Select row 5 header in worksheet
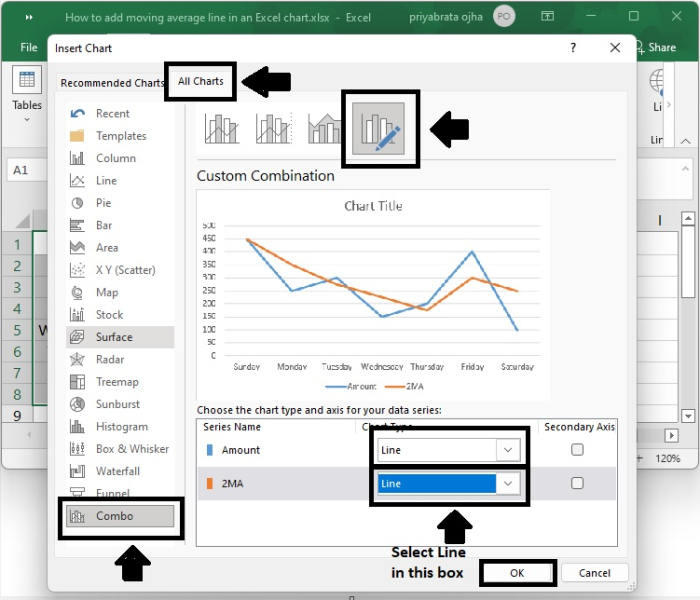Image resolution: width=700 pixels, height=600 pixels. click(17, 330)
